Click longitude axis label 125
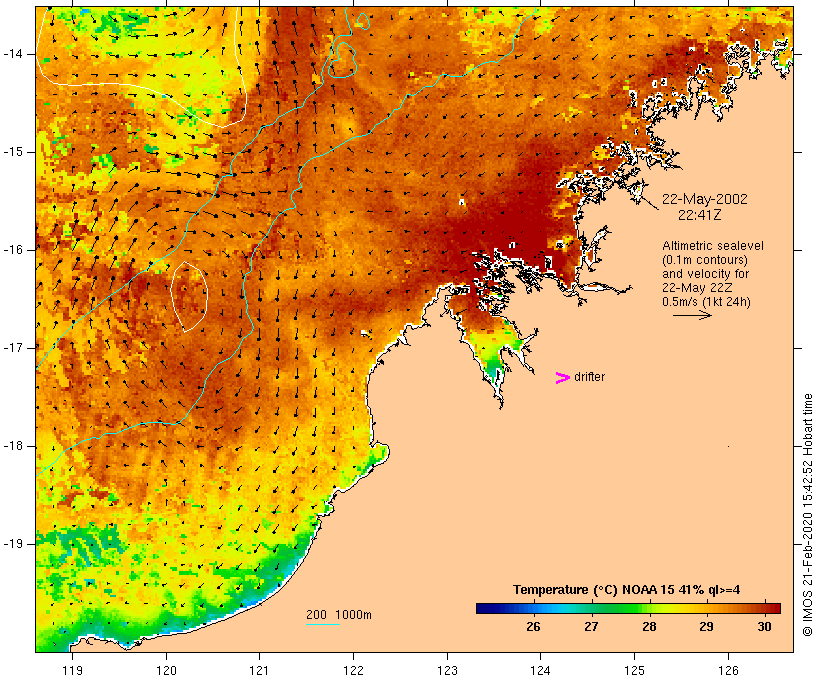This screenshot has width=820, height=680. pyautogui.click(x=634, y=670)
